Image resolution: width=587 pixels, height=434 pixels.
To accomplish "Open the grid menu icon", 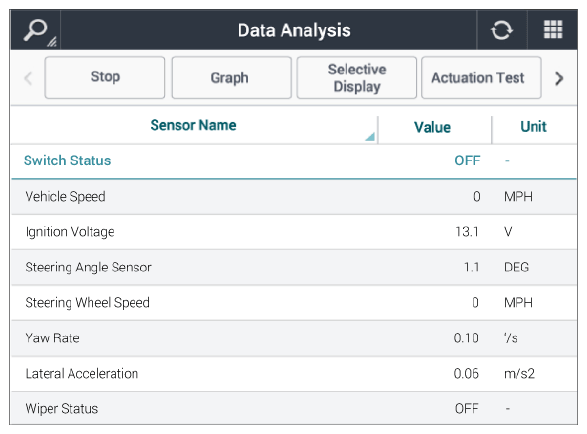I will [553, 30].
